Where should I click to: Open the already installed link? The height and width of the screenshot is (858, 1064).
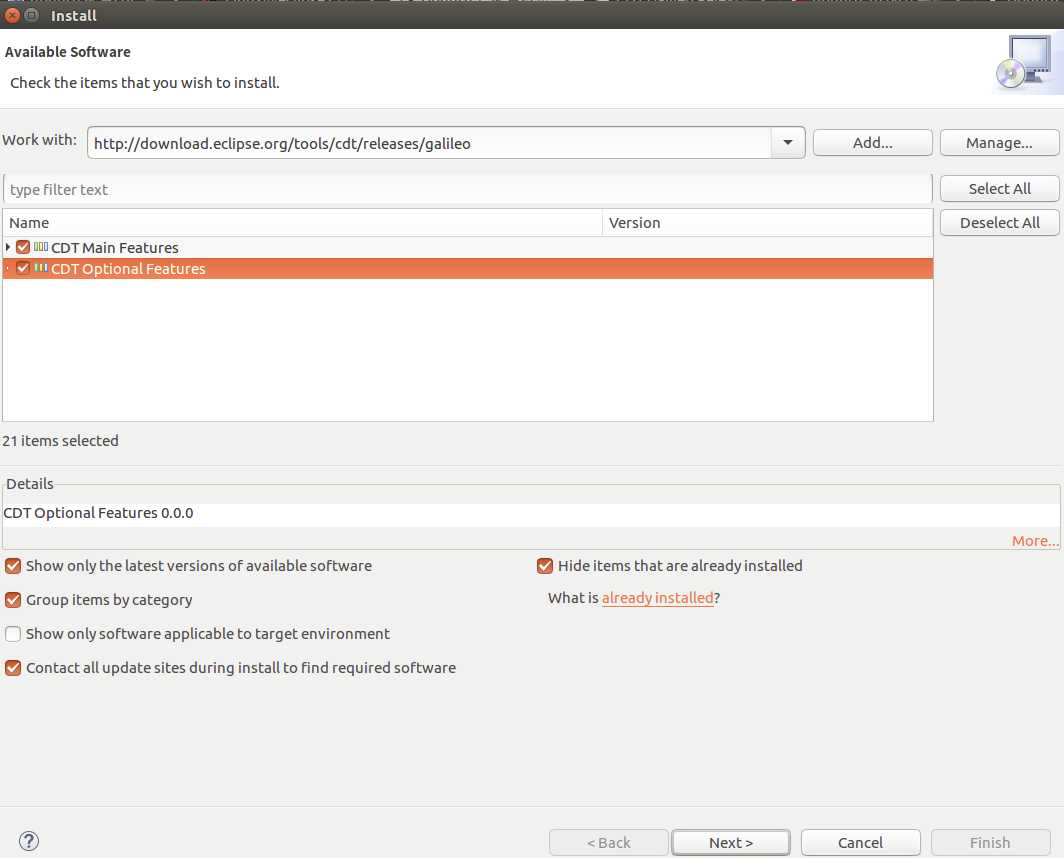coord(658,598)
